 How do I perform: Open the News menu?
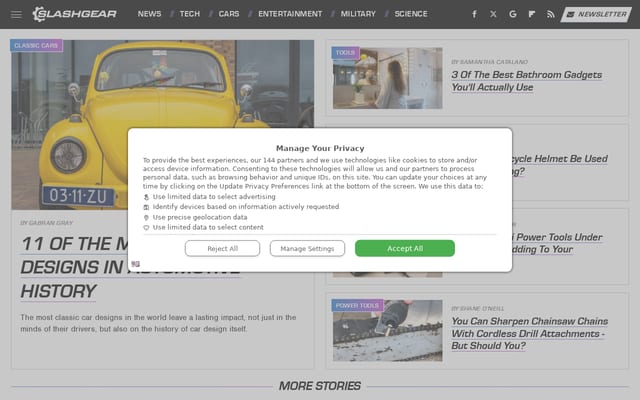(x=149, y=14)
